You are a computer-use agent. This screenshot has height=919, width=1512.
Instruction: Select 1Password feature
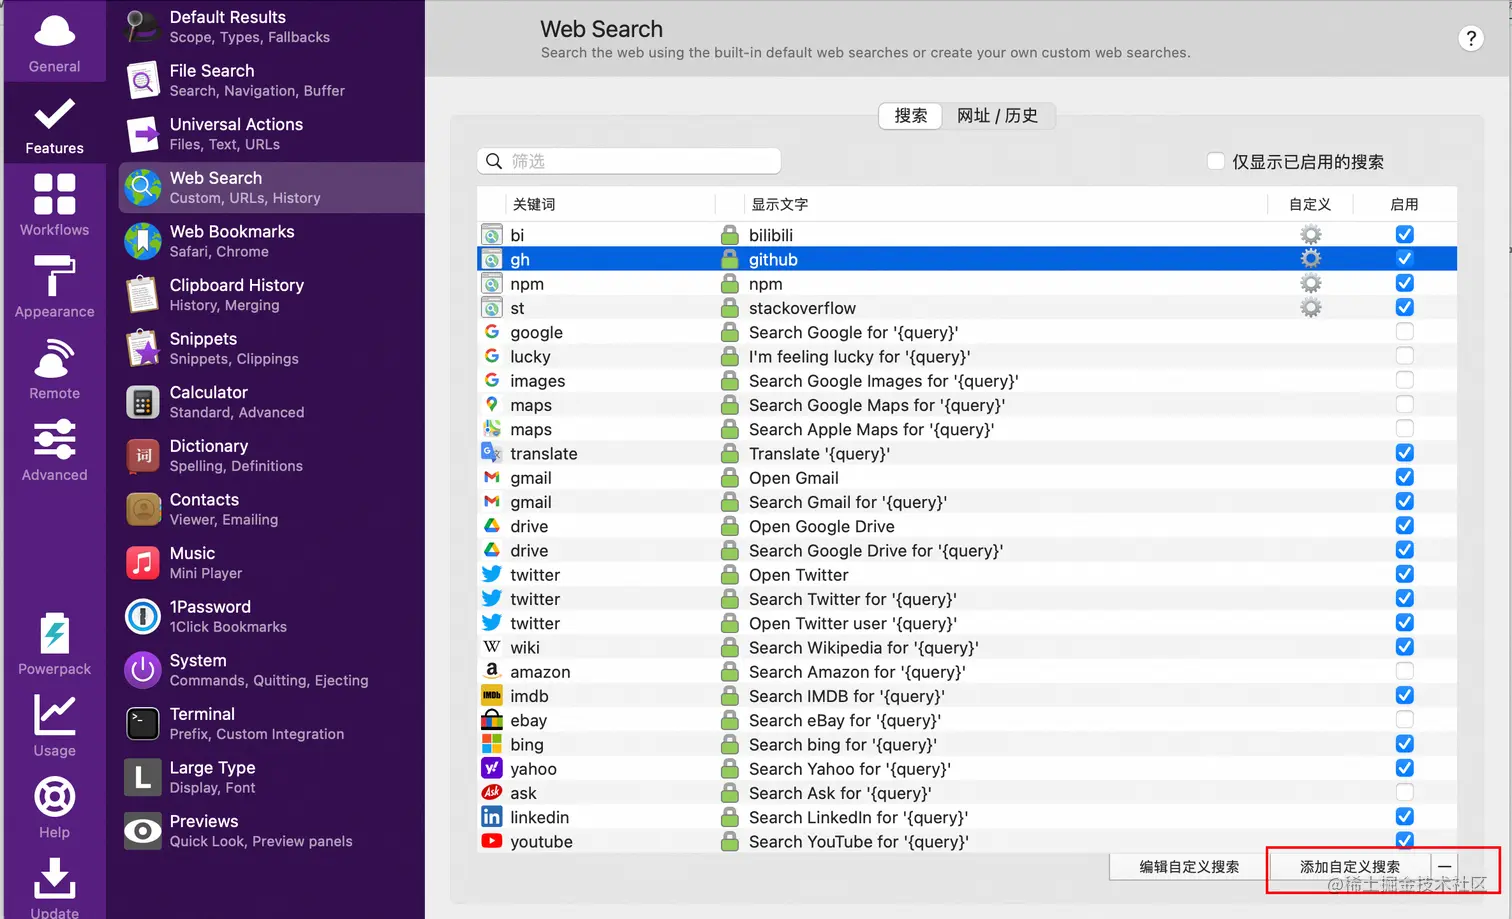click(x=272, y=616)
